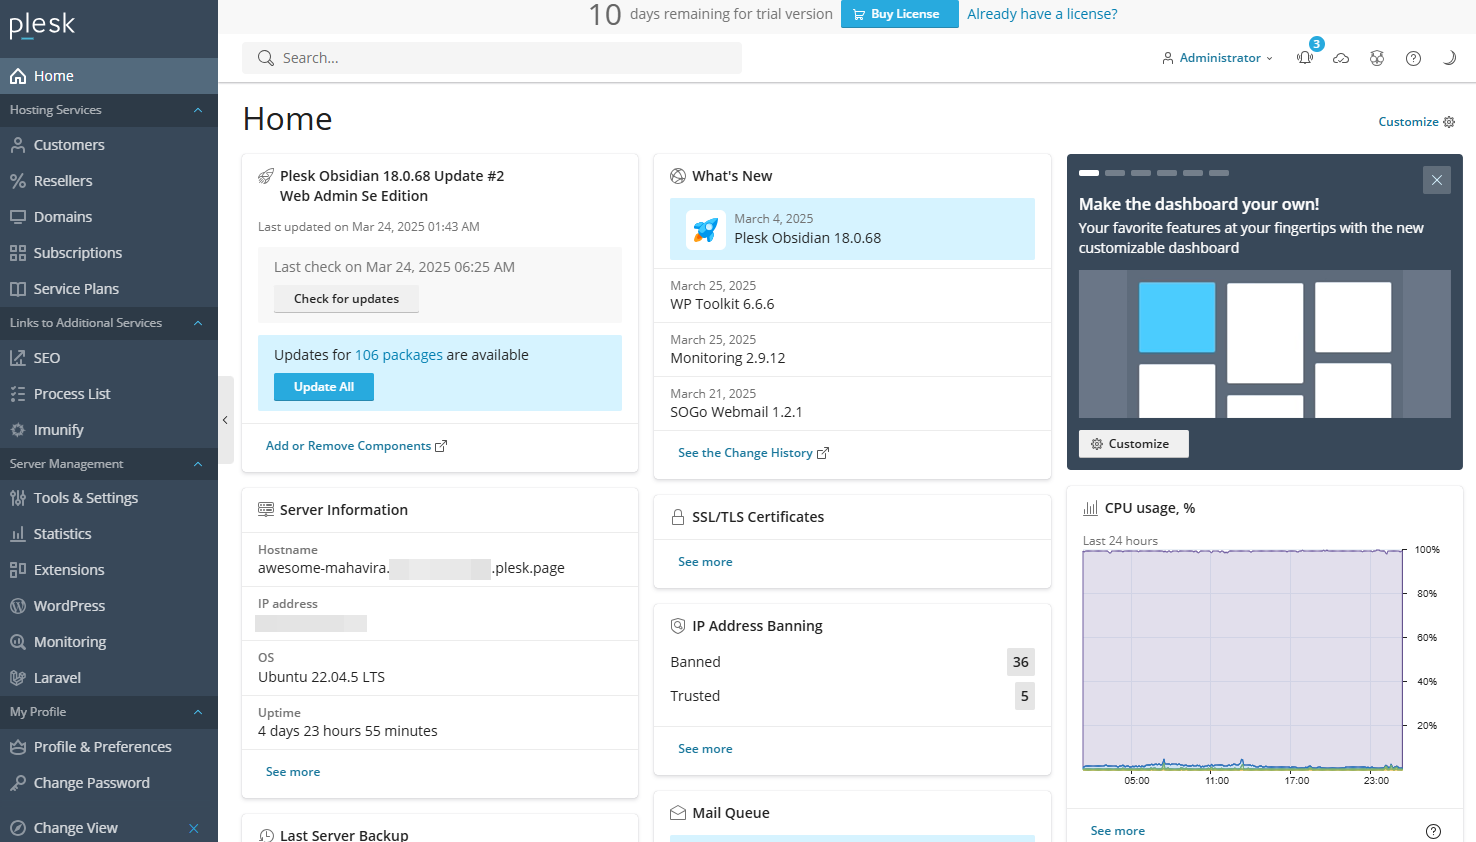Screen dimensions: 1476x842
Task: Click the Laravel sidebar icon
Action: [x=18, y=678]
